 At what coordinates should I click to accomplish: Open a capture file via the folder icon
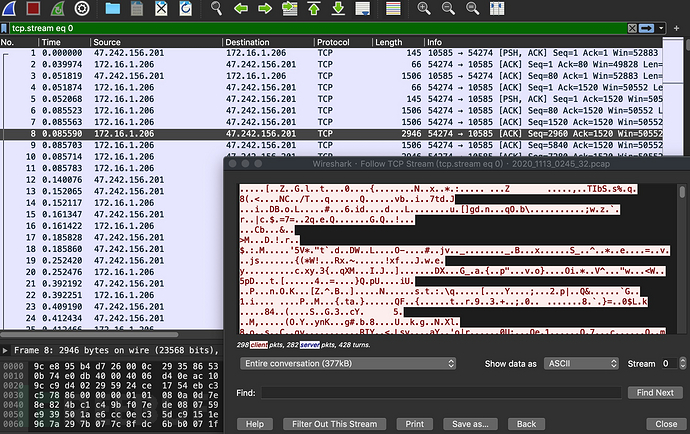[x=113, y=8]
